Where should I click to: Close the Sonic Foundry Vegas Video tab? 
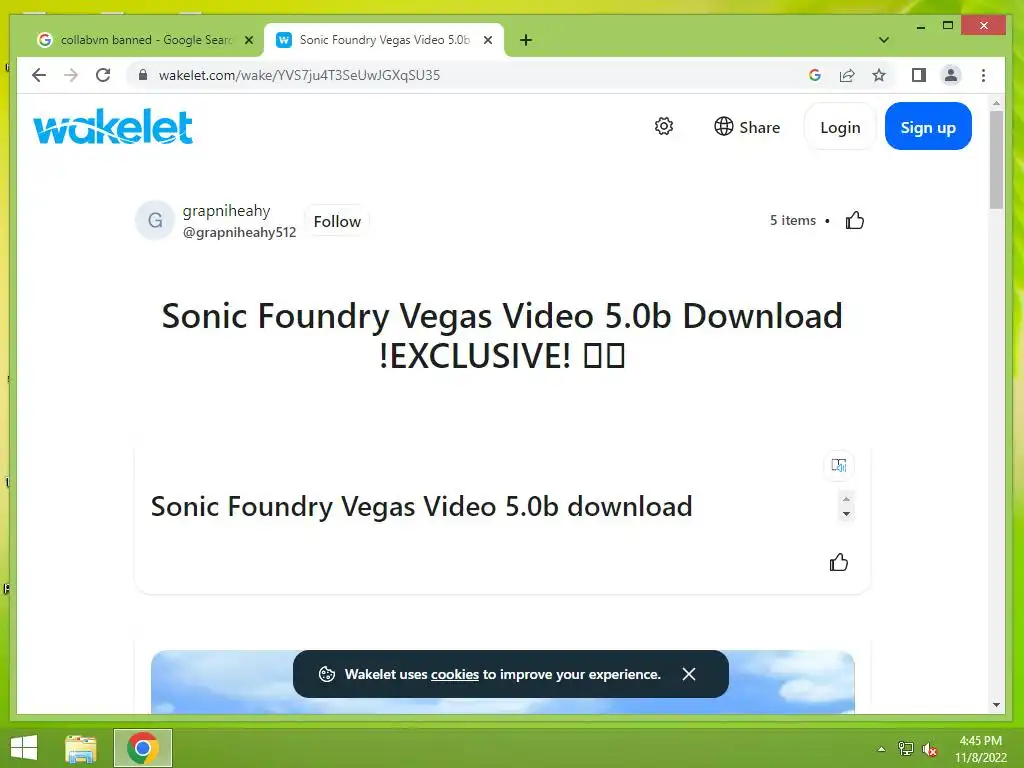(x=488, y=40)
